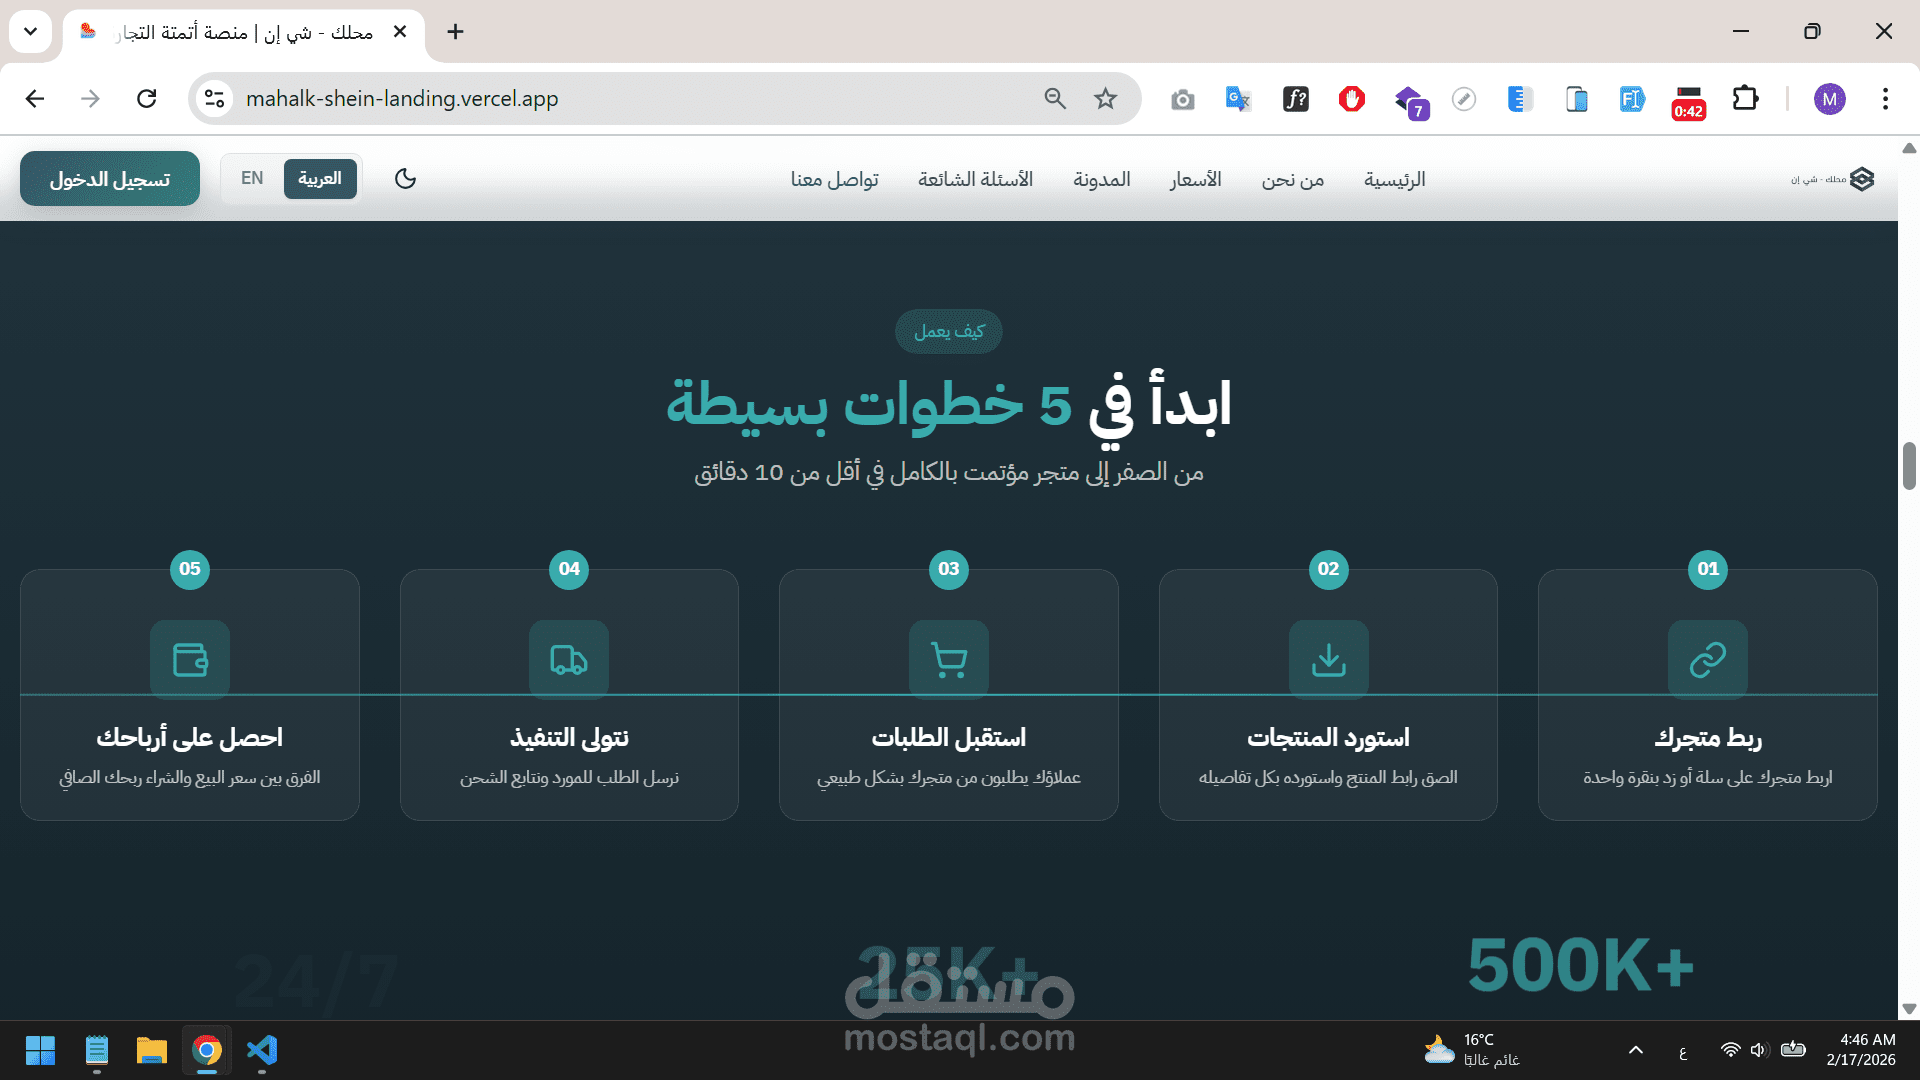The height and width of the screenshot is (1080, 1920).
Task: Toggle dark mode with moon icon
Action: click(x=405, y=179)
